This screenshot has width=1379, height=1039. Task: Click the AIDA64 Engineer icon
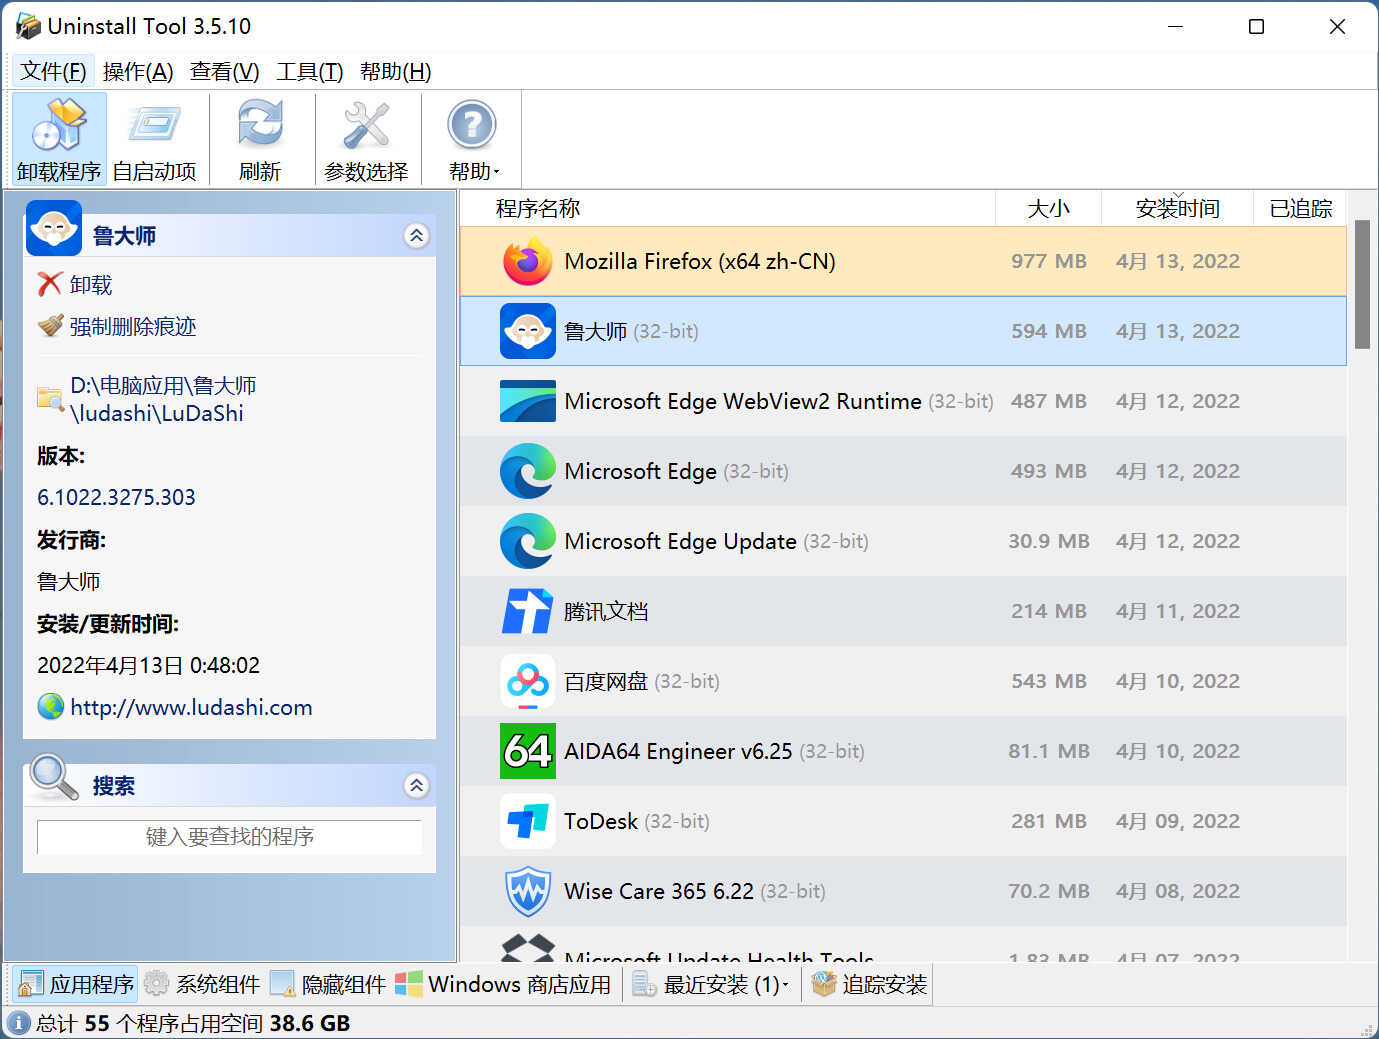(x=528, y=751)
